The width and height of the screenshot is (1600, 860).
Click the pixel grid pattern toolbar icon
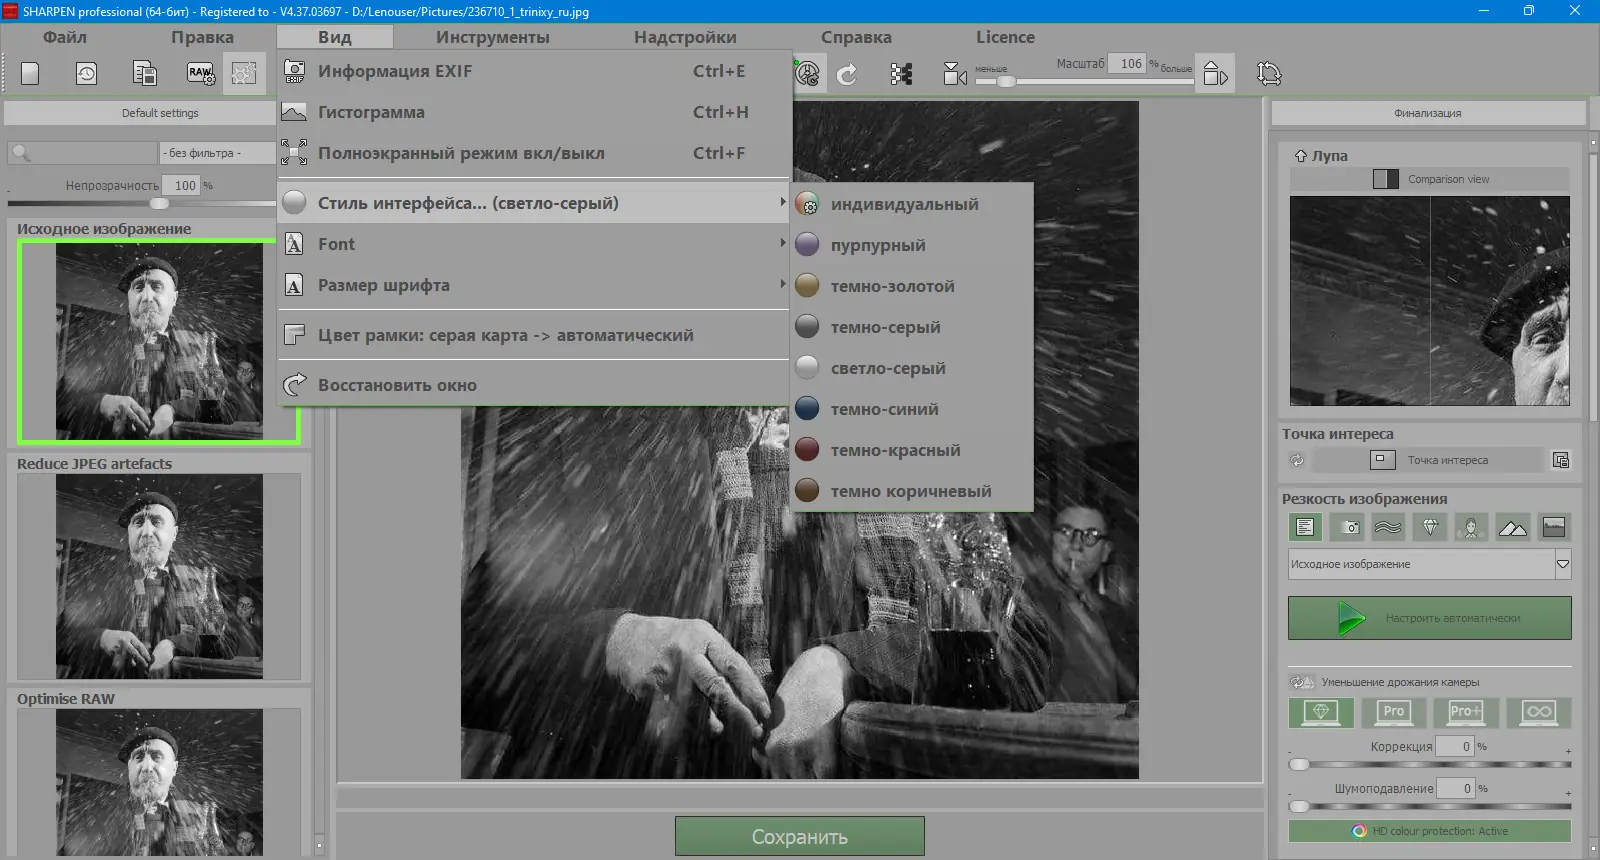coord(901,74)
